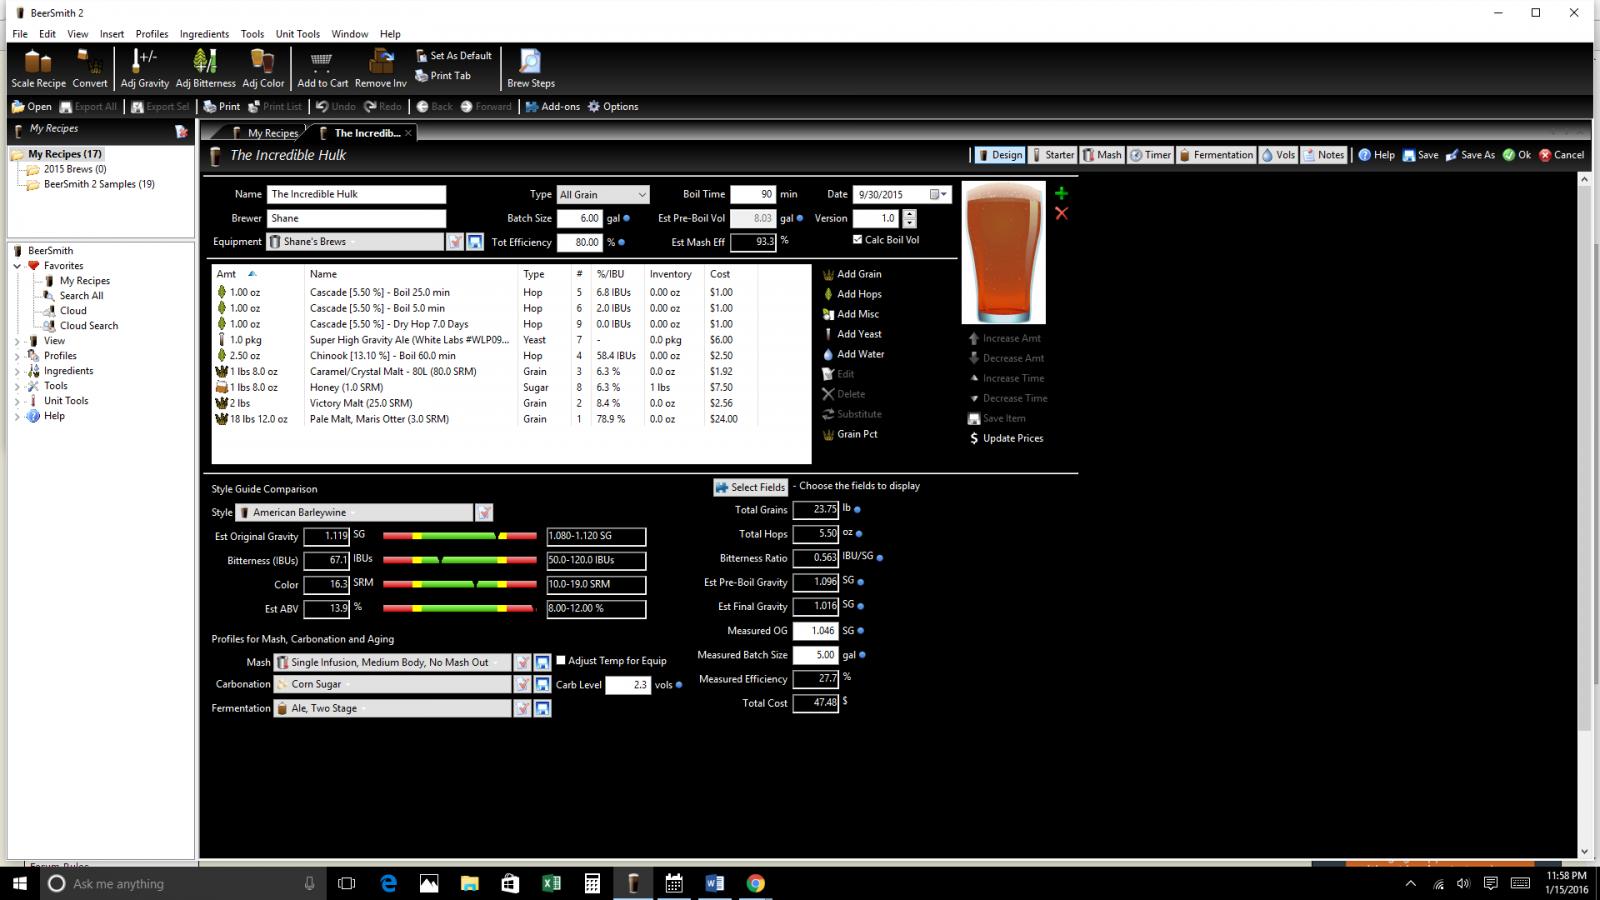Screen dimensions: 1600x900
Task: Open the Type All Grain dropdown
Action: click(x=603, y=195)
